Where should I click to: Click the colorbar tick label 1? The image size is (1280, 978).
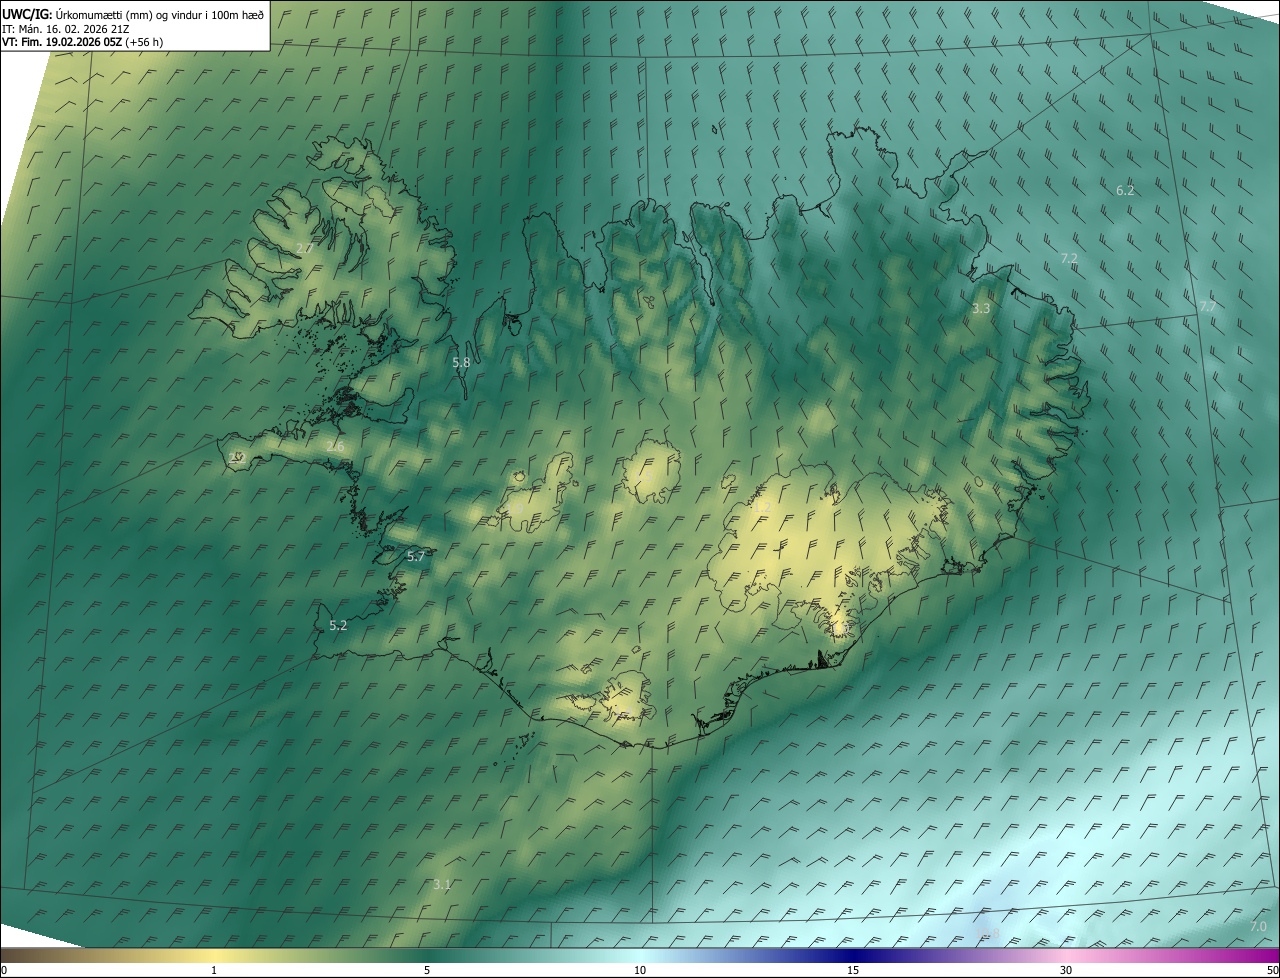pos(214,970)
